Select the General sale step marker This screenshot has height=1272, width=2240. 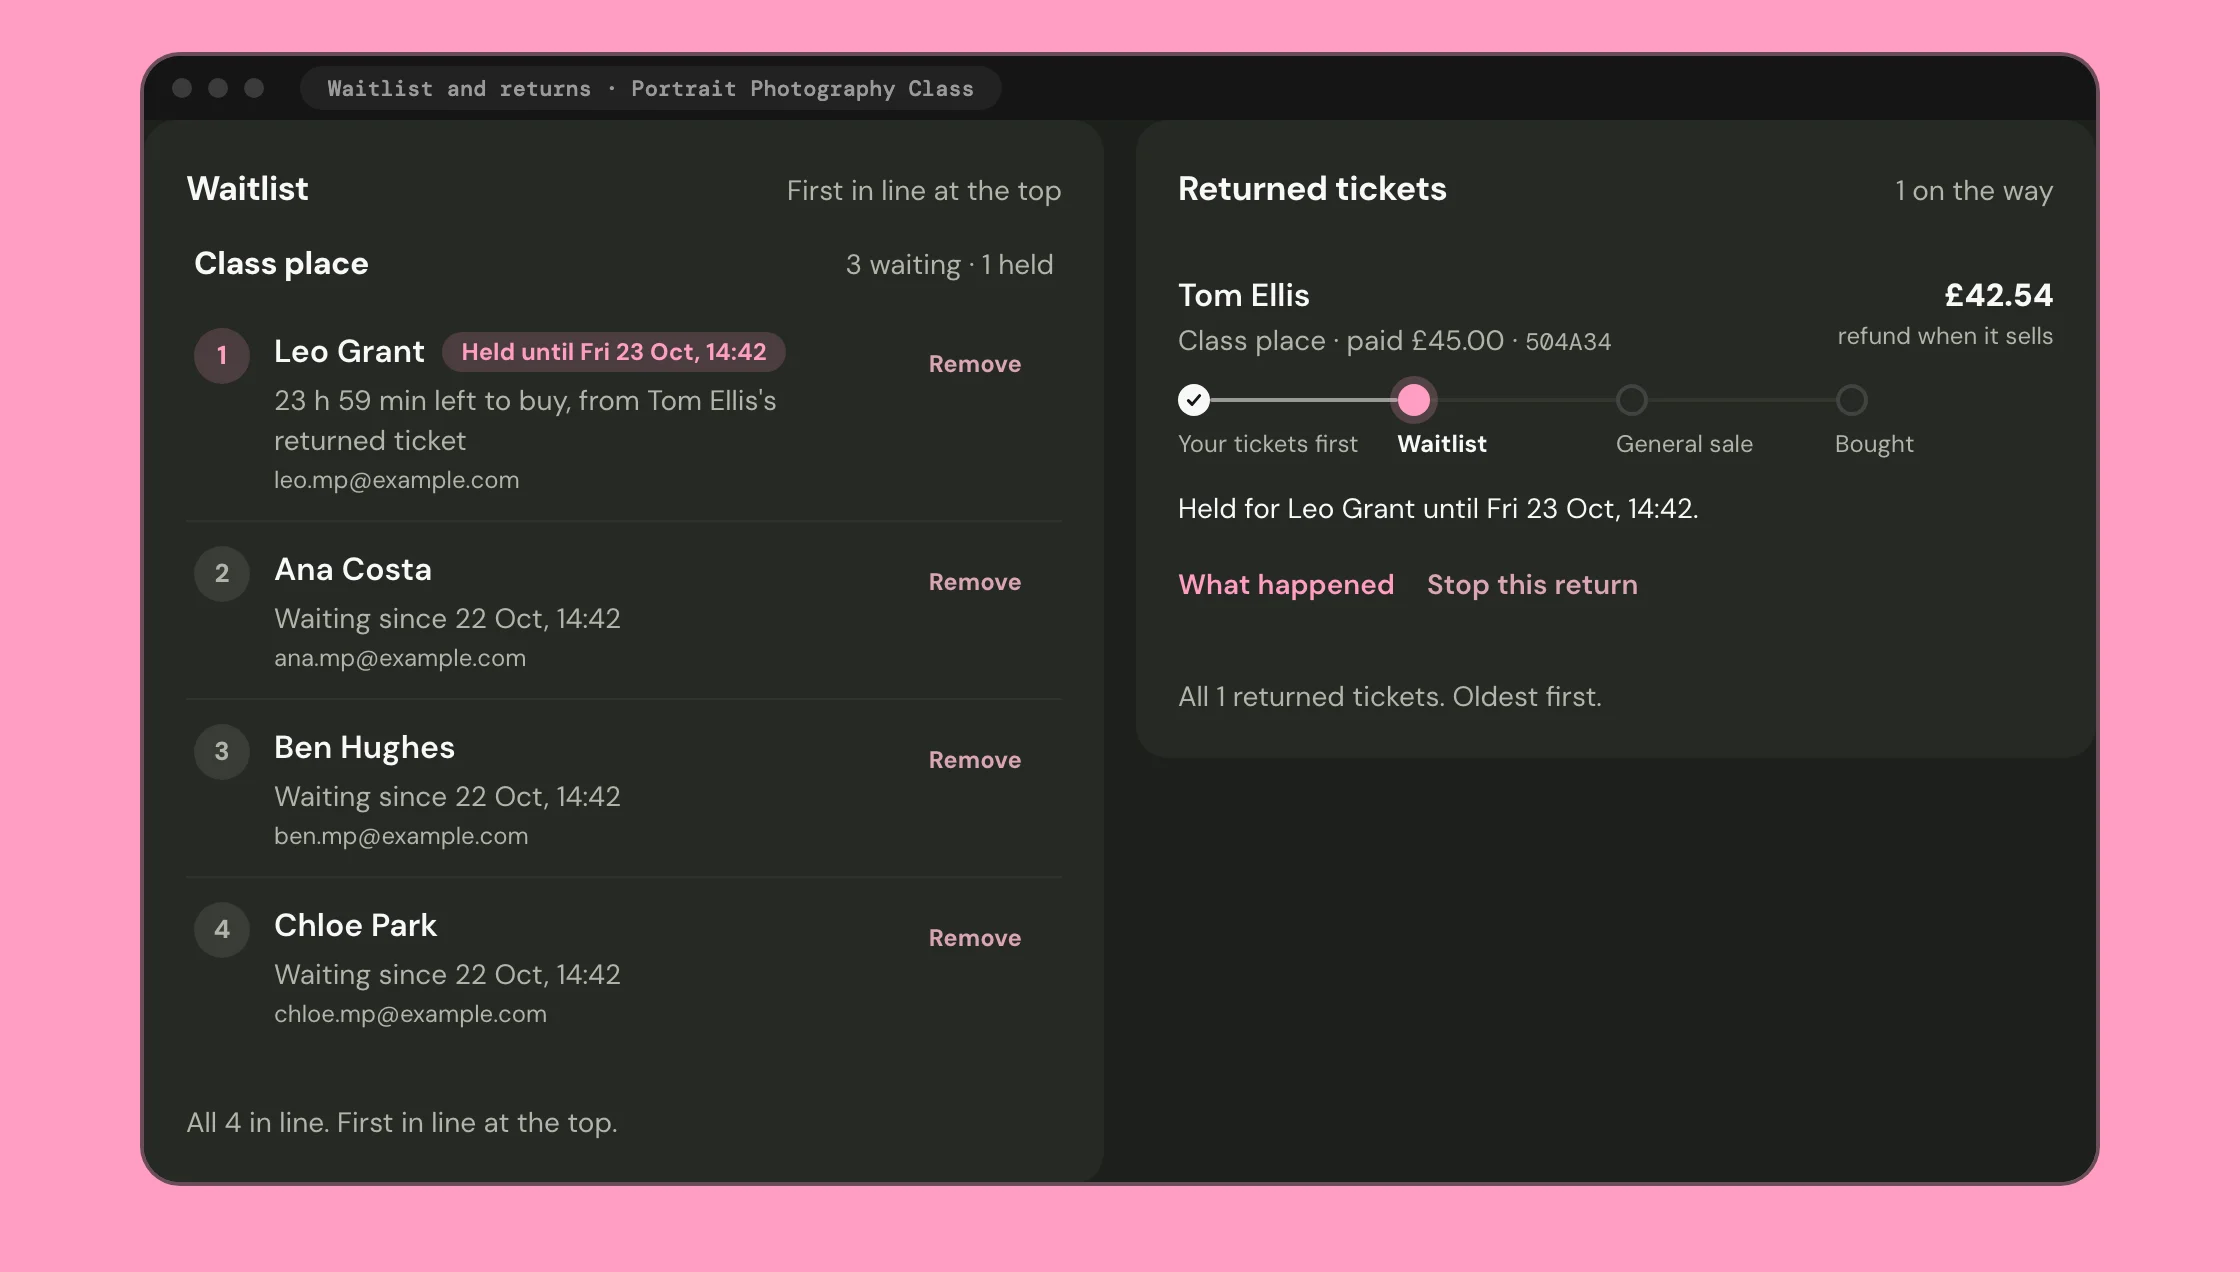pyautogui.click(x=1632, y=400)
